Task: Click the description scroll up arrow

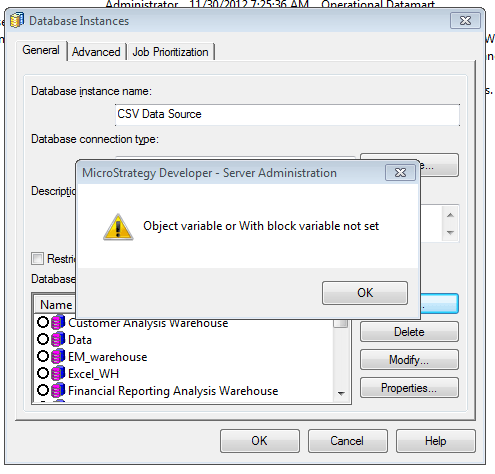Action: pos(450,215)
